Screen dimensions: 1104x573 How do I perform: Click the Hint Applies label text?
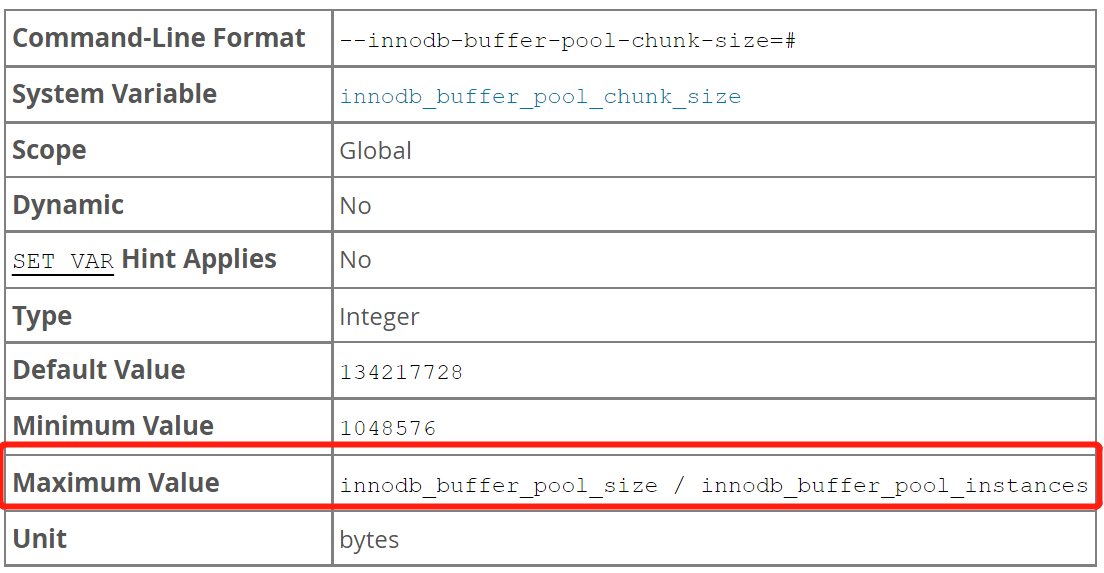click(199, 259)
